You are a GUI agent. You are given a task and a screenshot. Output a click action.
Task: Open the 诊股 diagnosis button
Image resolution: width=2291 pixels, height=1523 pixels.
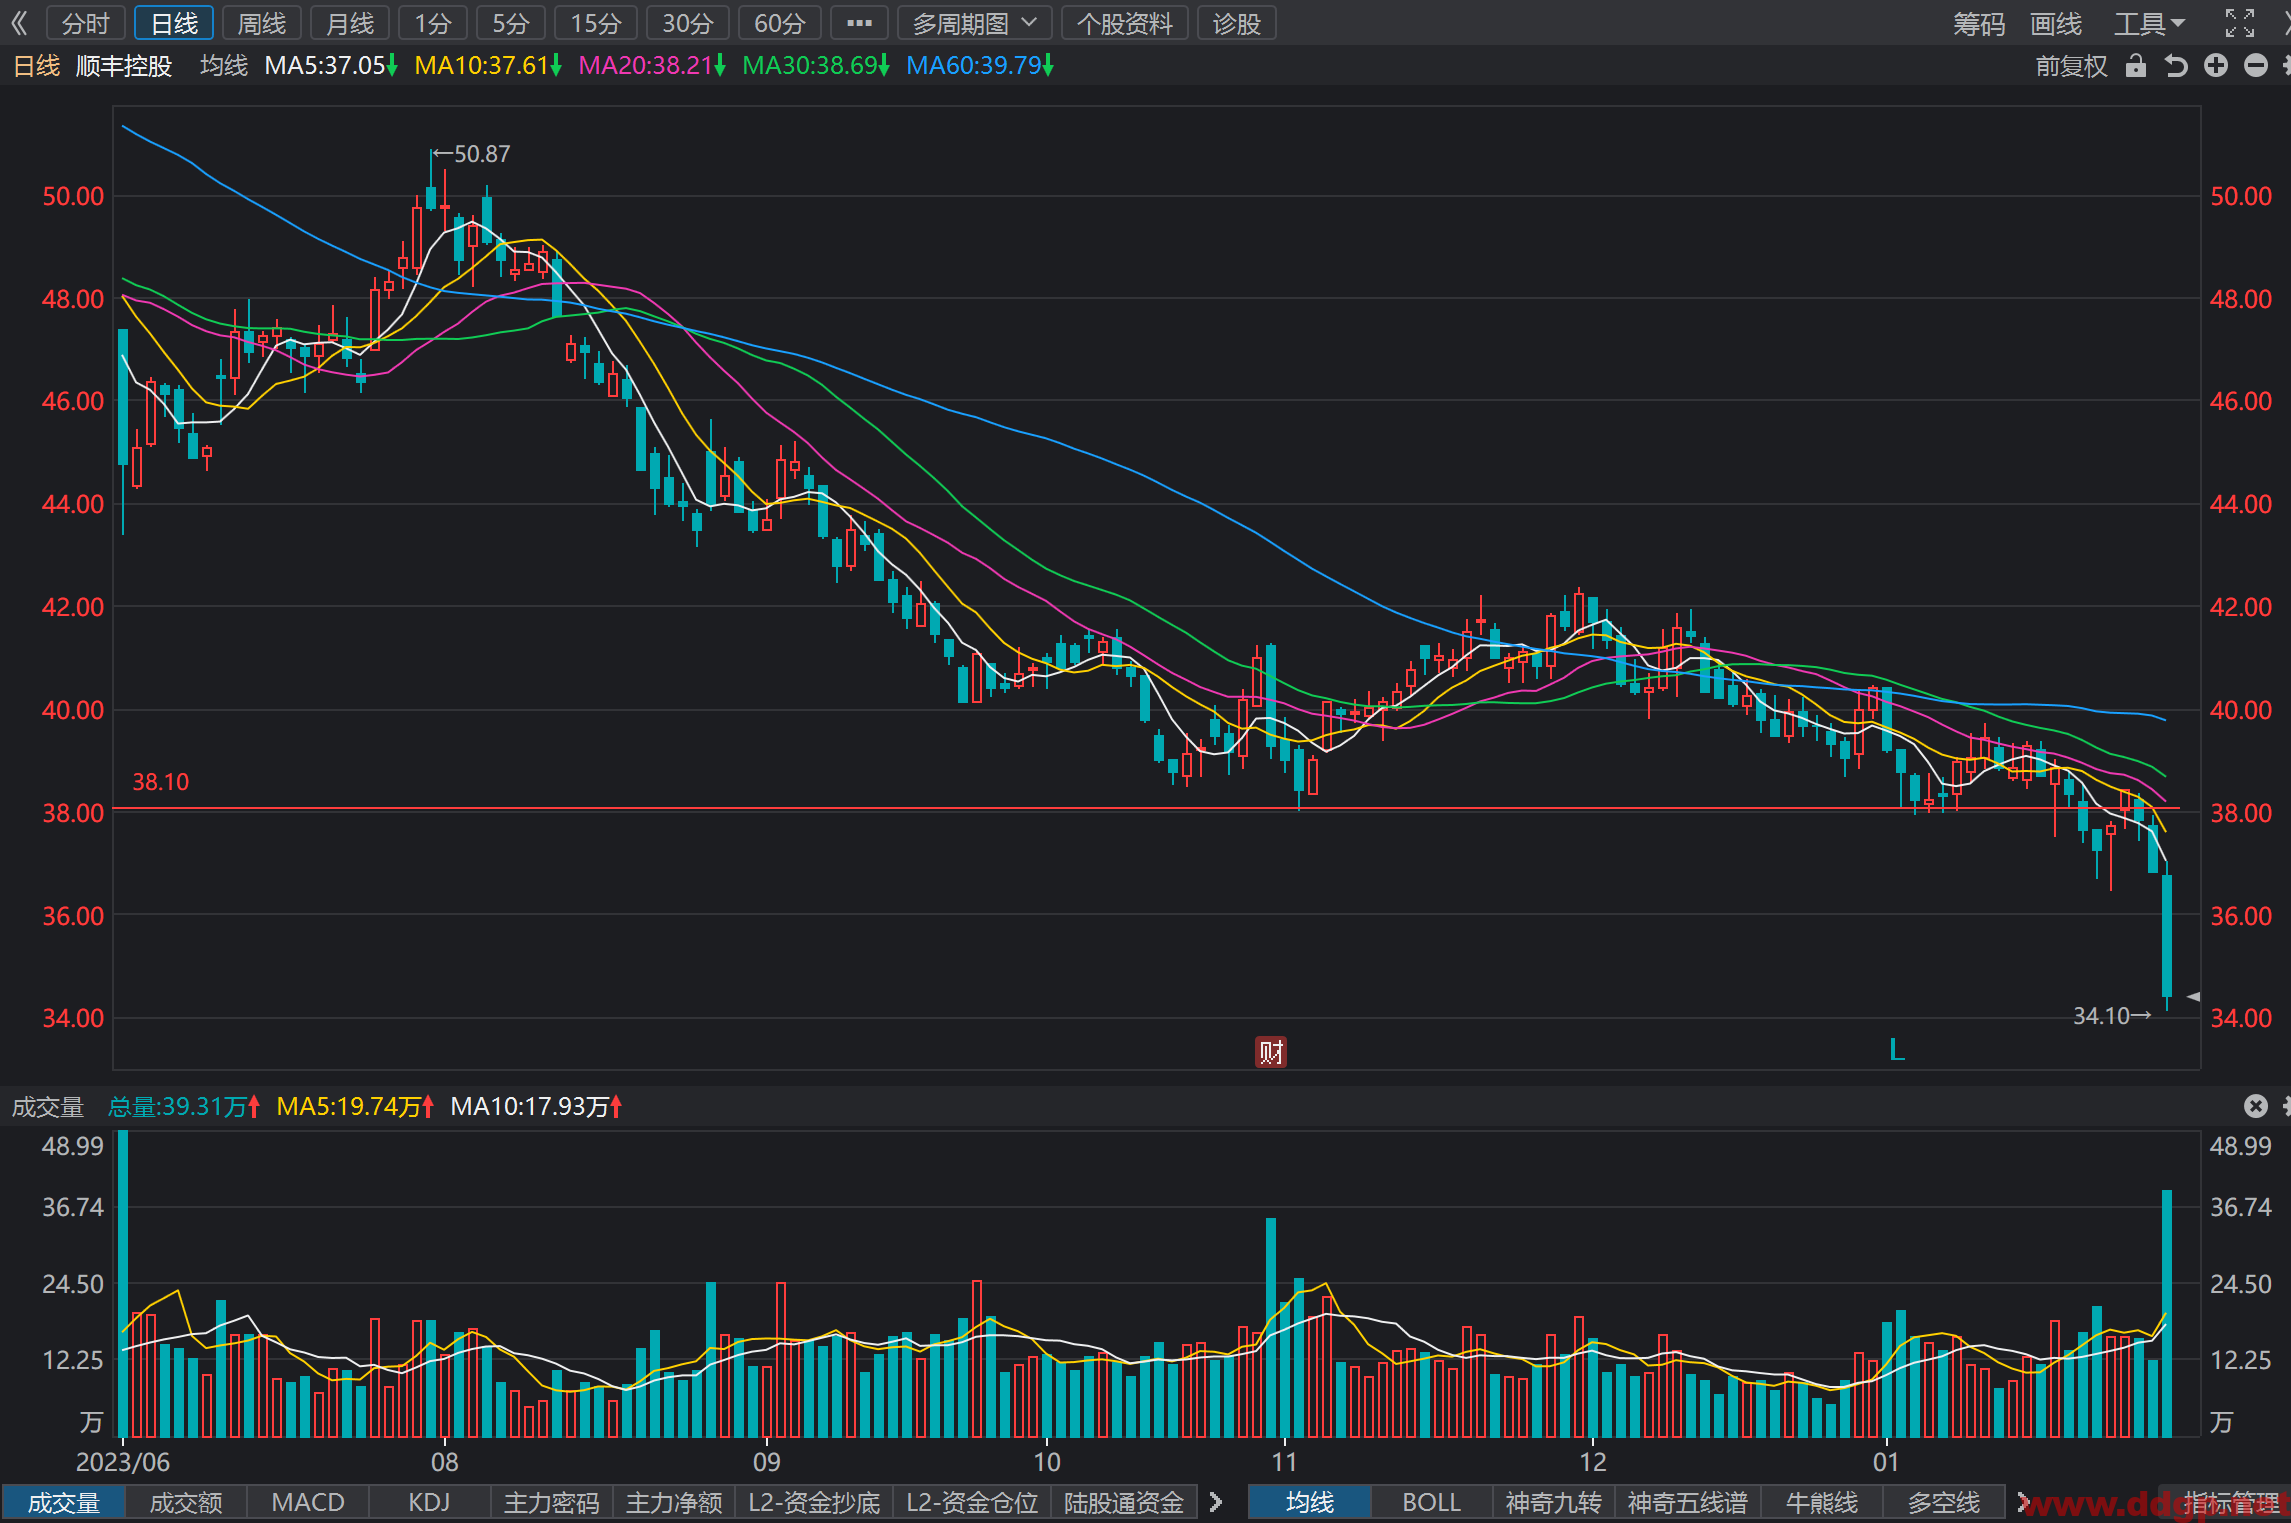click(x=1236, y=23)
